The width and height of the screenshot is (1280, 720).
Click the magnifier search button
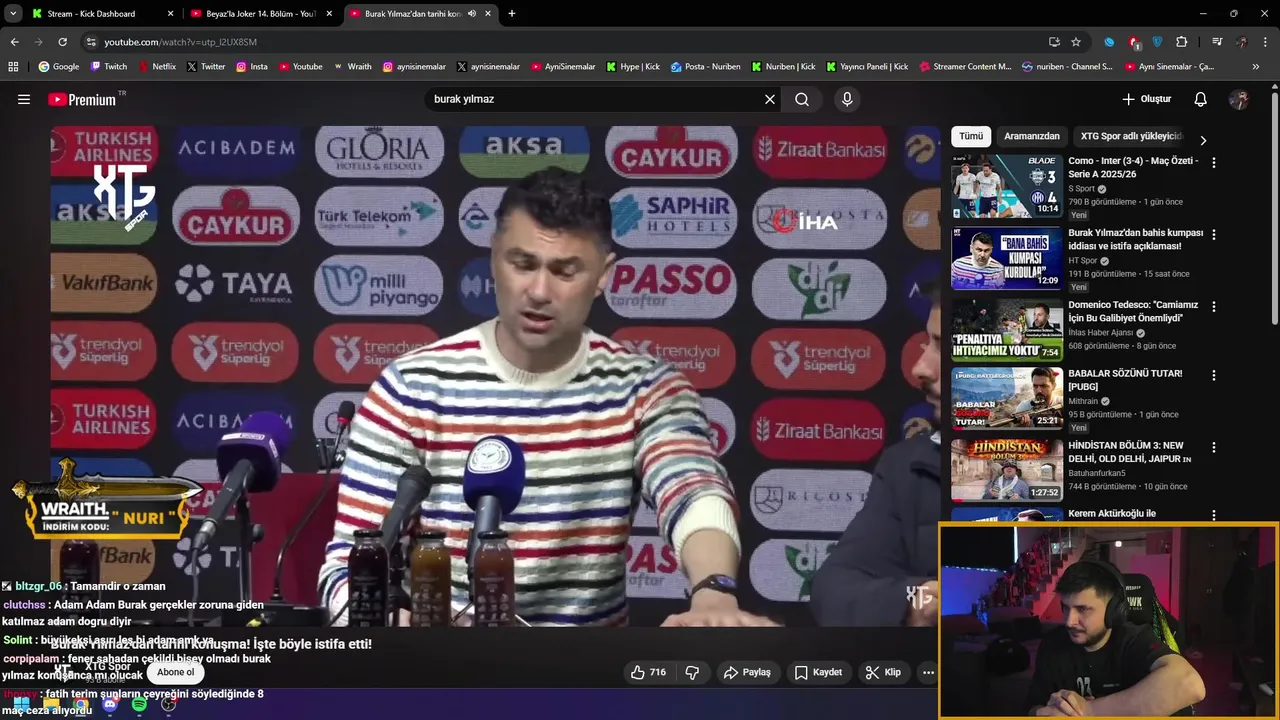(802, 99)
